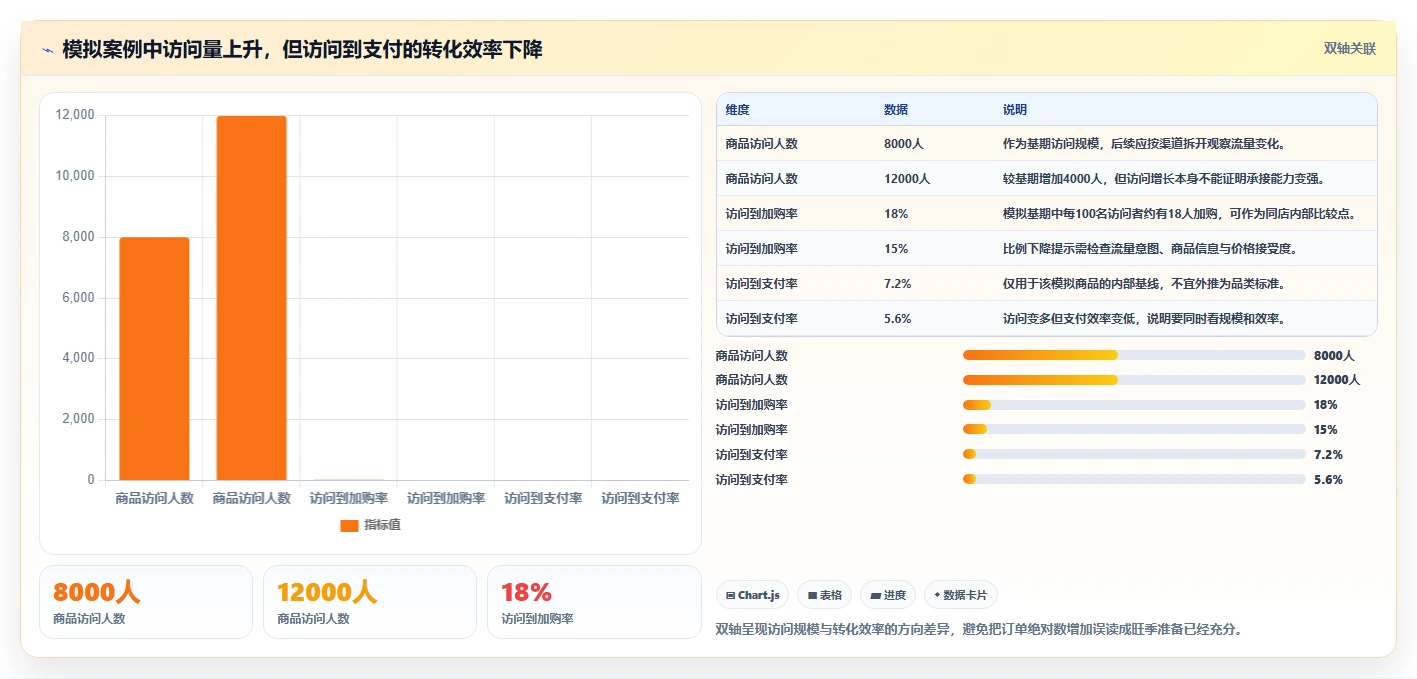Click the 说明 table column header
The width and height of the screenshot is (1417, 679).
coord(1015,110)
